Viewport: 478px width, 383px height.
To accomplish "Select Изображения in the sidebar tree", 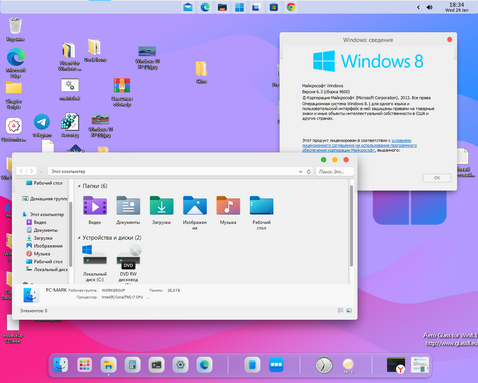I will click(45, 246).
